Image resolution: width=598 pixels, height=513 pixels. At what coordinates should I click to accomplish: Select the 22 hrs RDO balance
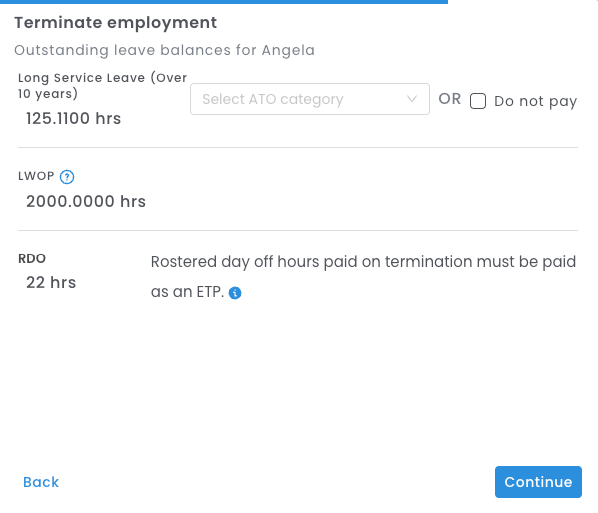tap(51, 283)
